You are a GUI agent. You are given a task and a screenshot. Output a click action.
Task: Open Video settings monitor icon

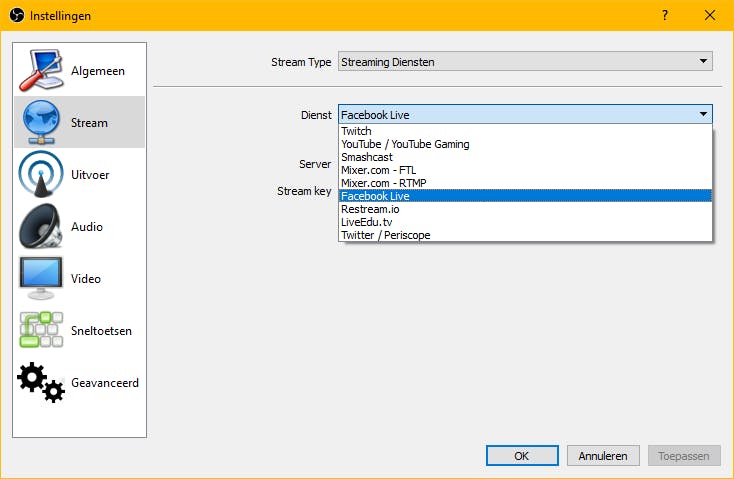(x=41, y=278)
